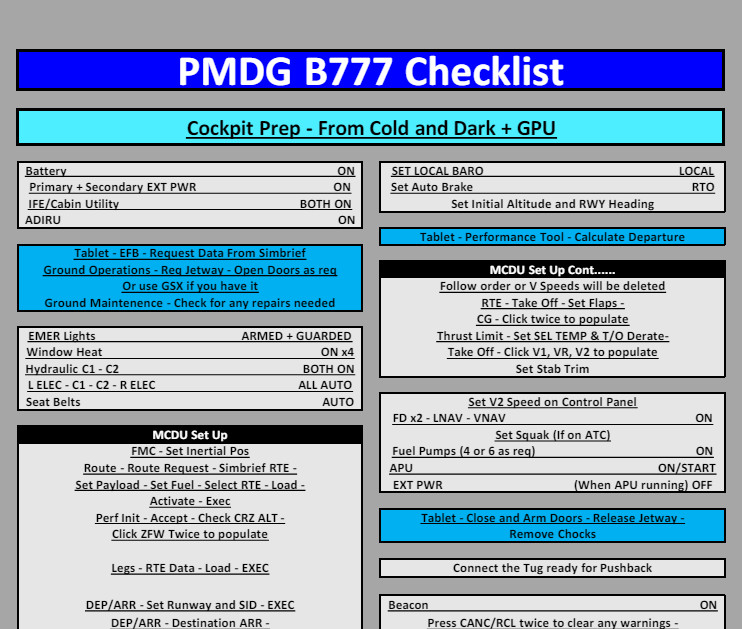The height and width of the screenshot is (629, 742).
Task: Select Take Off - Click V1, VR, V2 line
Action: [x=552, y=352]
